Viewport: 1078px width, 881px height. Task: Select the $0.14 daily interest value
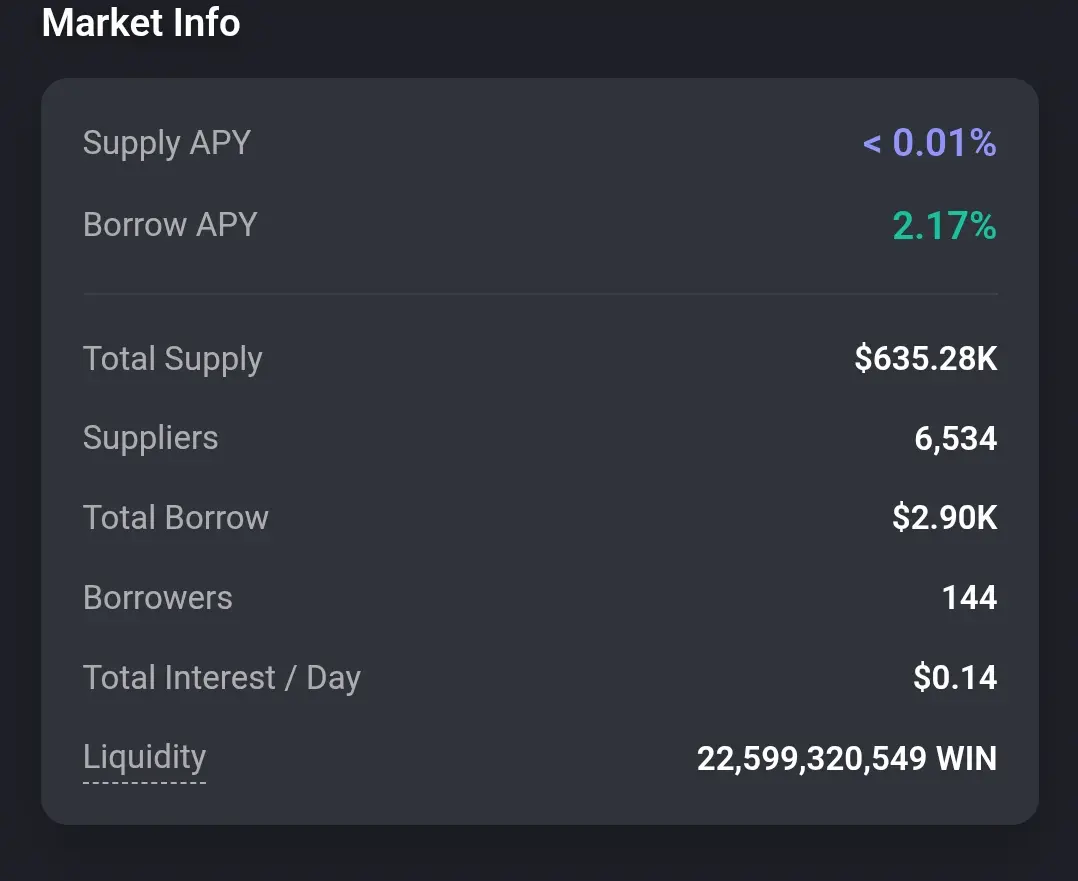click(955, 678)
